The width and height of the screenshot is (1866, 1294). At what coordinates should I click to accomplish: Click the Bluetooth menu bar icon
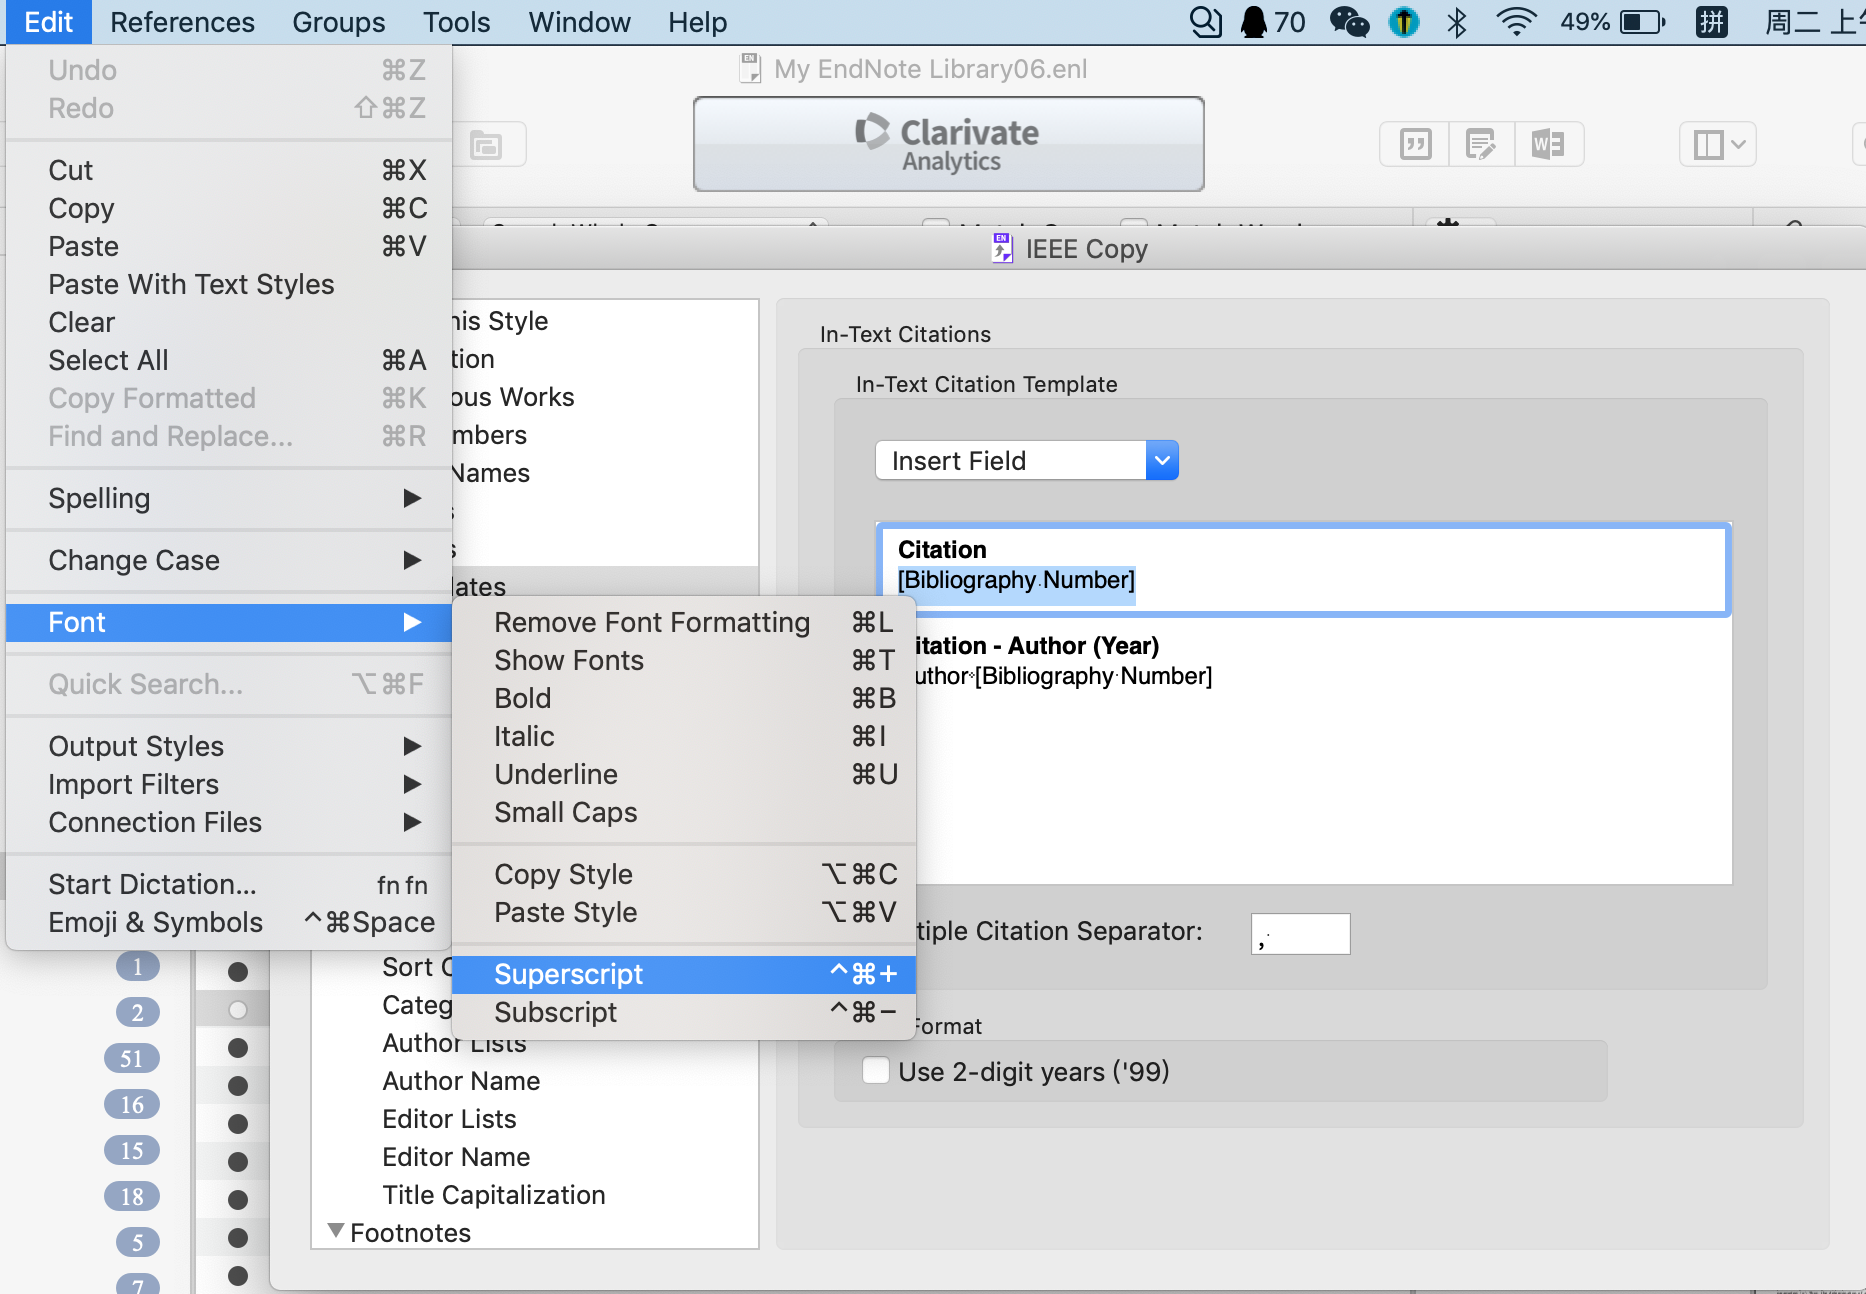1457,22
